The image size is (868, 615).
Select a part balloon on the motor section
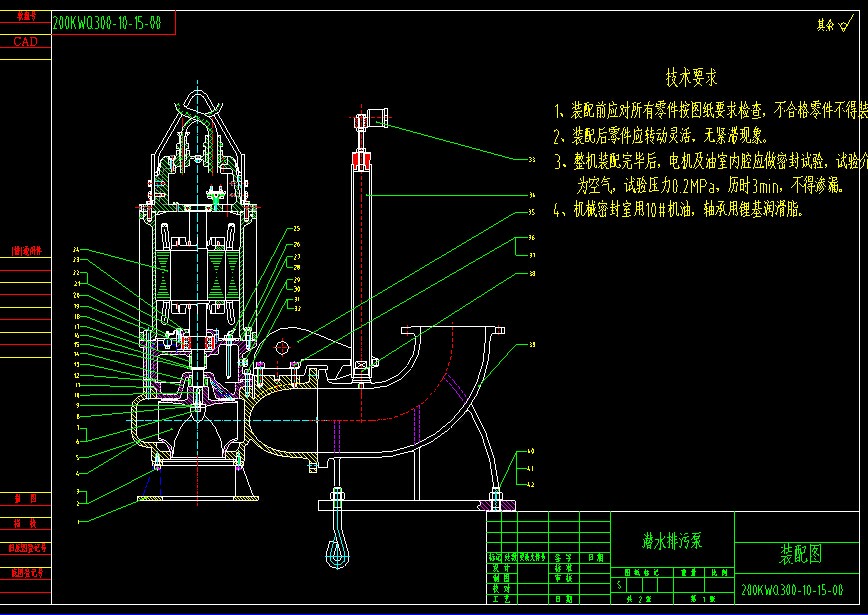(x=75, y=248)
